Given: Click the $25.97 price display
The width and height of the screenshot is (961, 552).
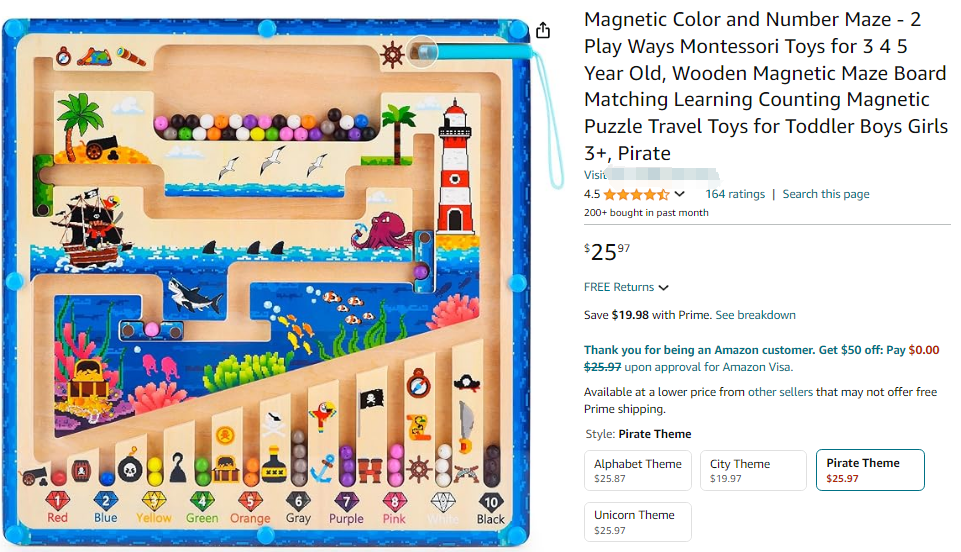Looking at the screenshot, I should pyautogui.click(x=607, y=251).
